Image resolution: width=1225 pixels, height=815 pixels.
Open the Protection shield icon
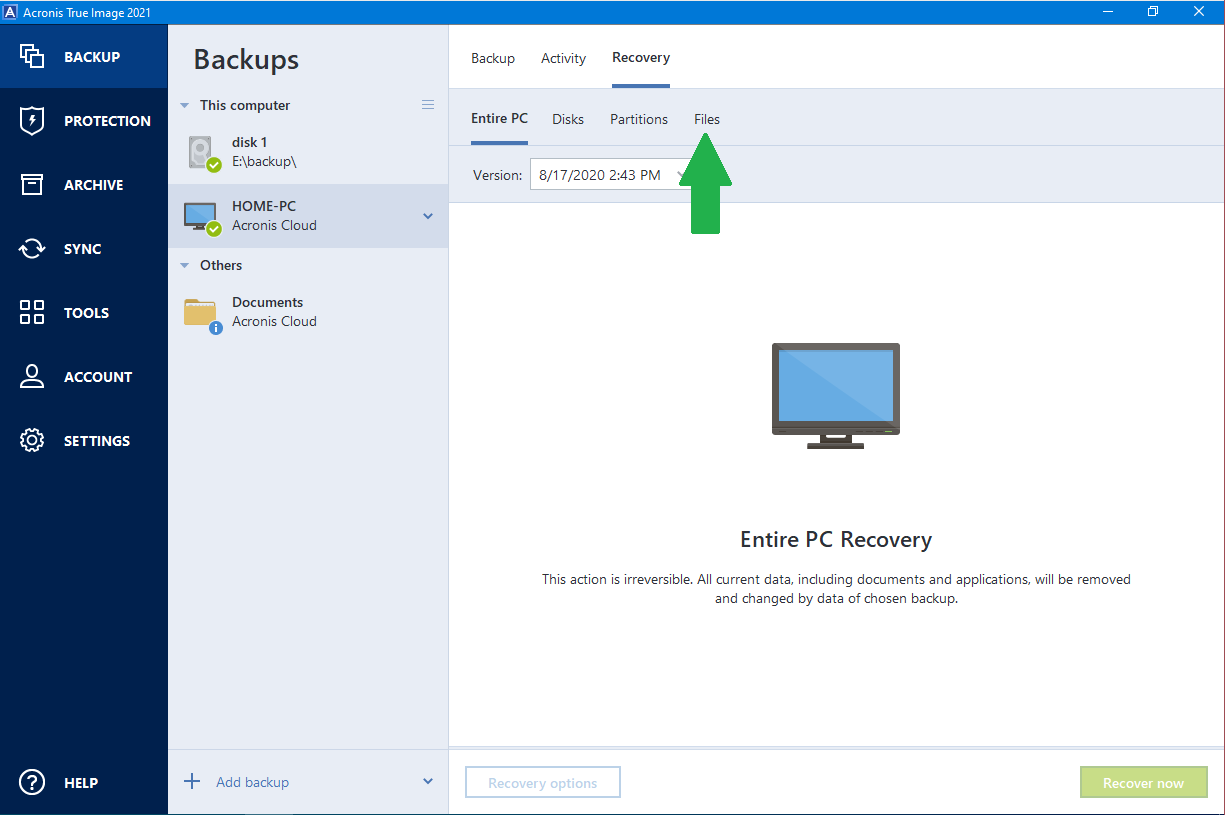[x=32, y=121]
